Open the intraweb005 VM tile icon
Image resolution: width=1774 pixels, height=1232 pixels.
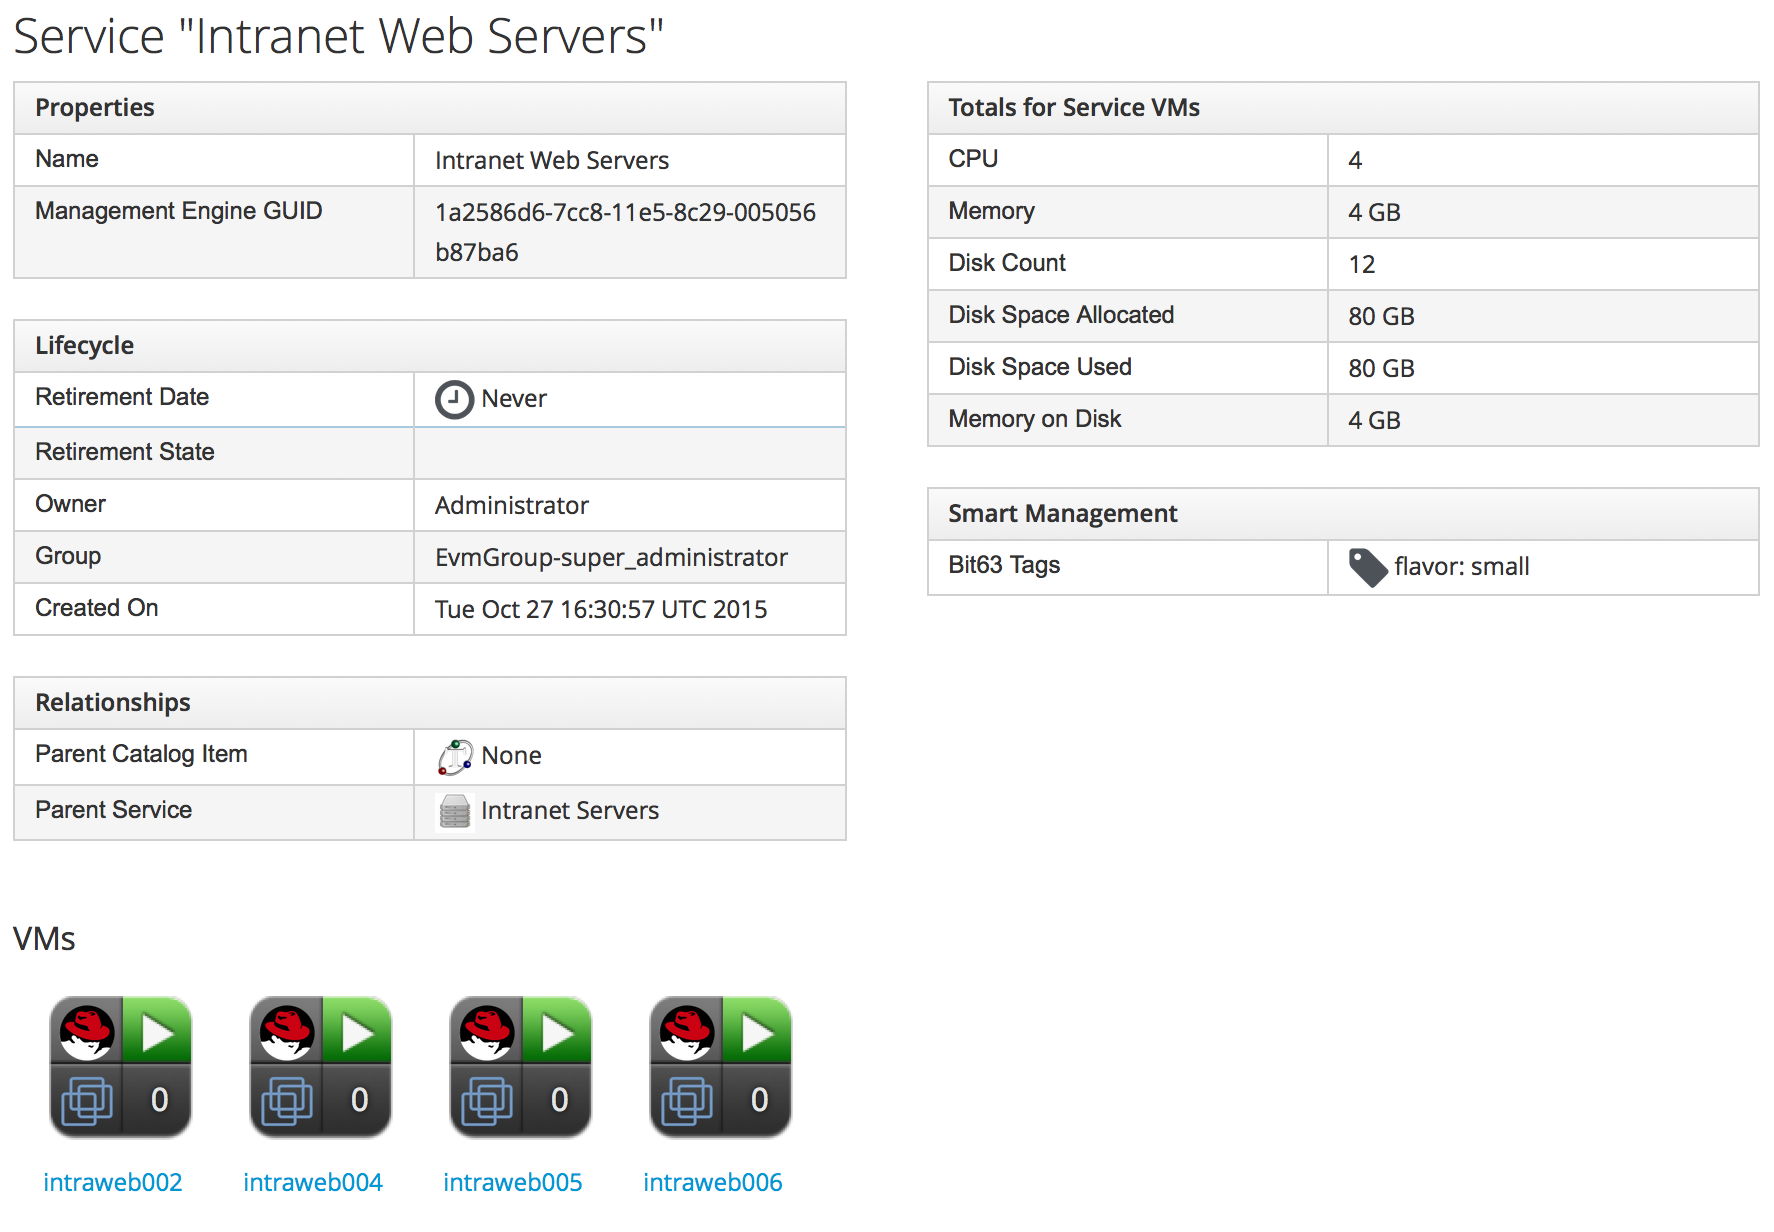[x=520, y=1066]
